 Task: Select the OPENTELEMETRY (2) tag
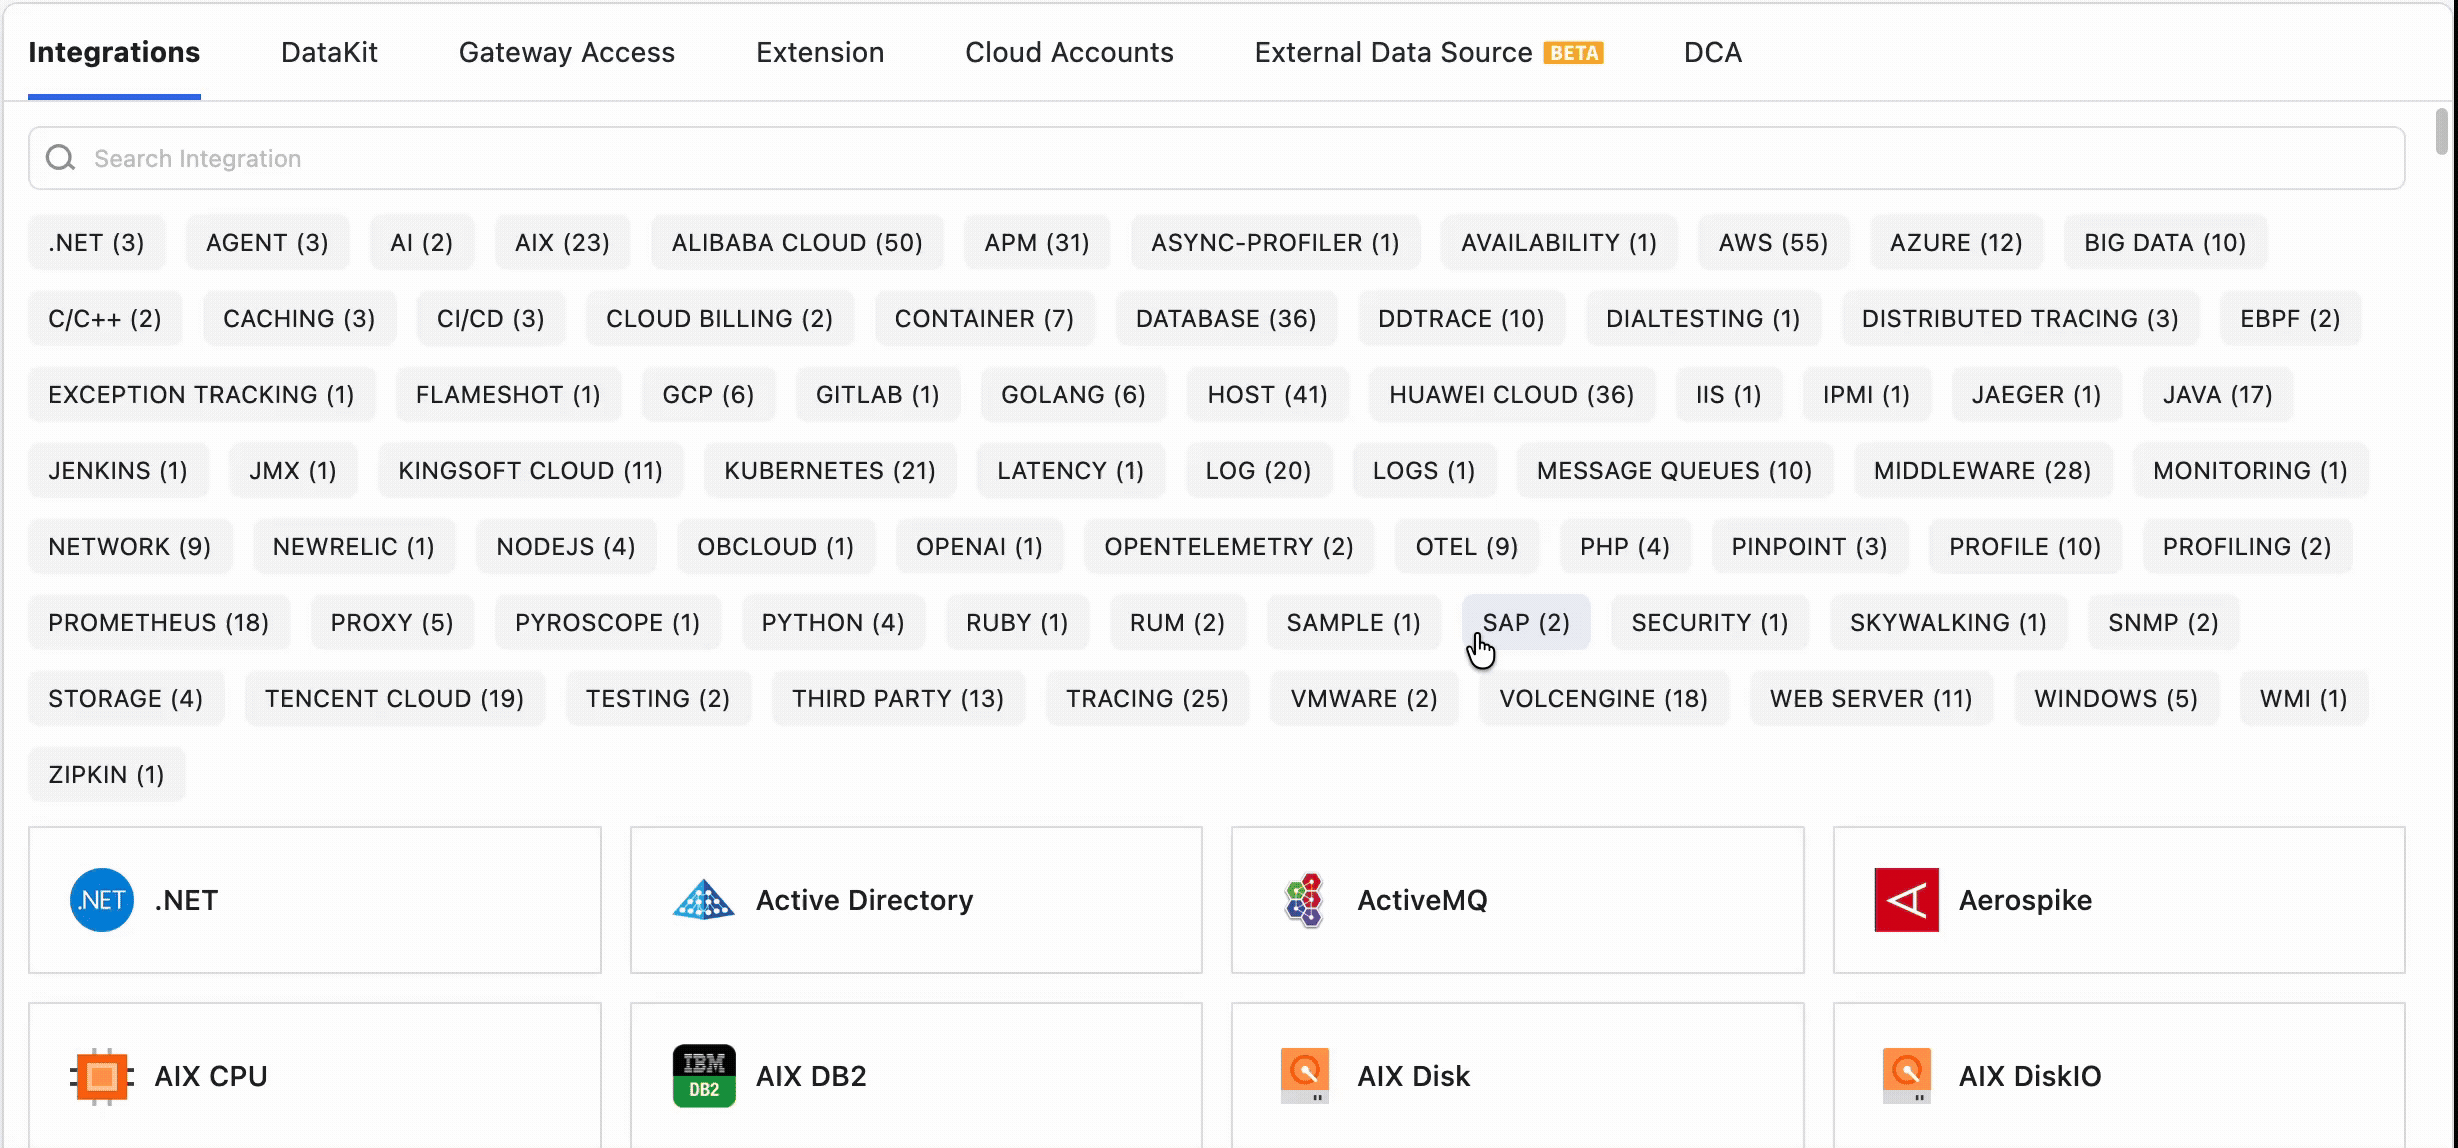pos(1229,546)
